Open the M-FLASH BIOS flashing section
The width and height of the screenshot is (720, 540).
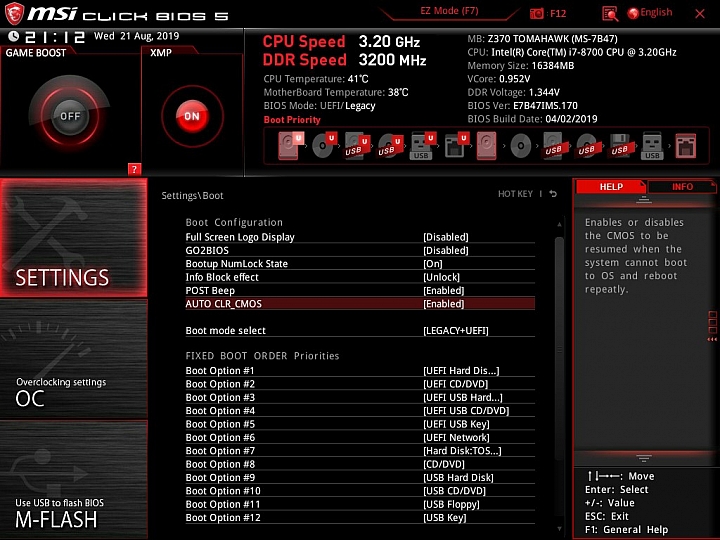click(73, 479)
